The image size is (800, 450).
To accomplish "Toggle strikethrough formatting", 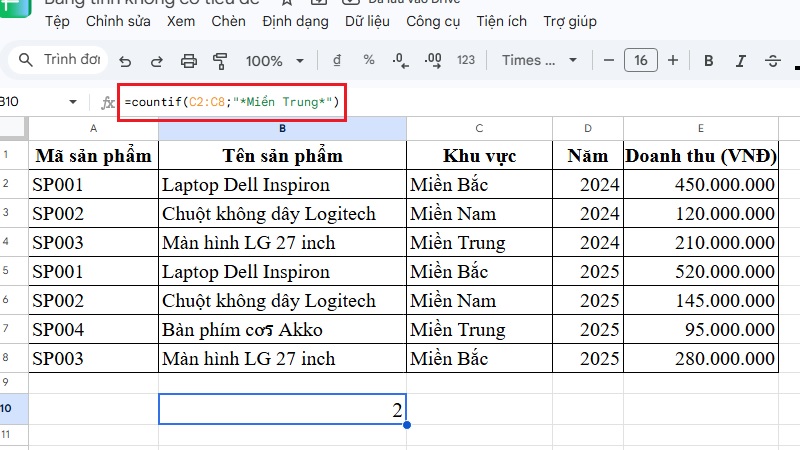I will [x=773, y=61].
